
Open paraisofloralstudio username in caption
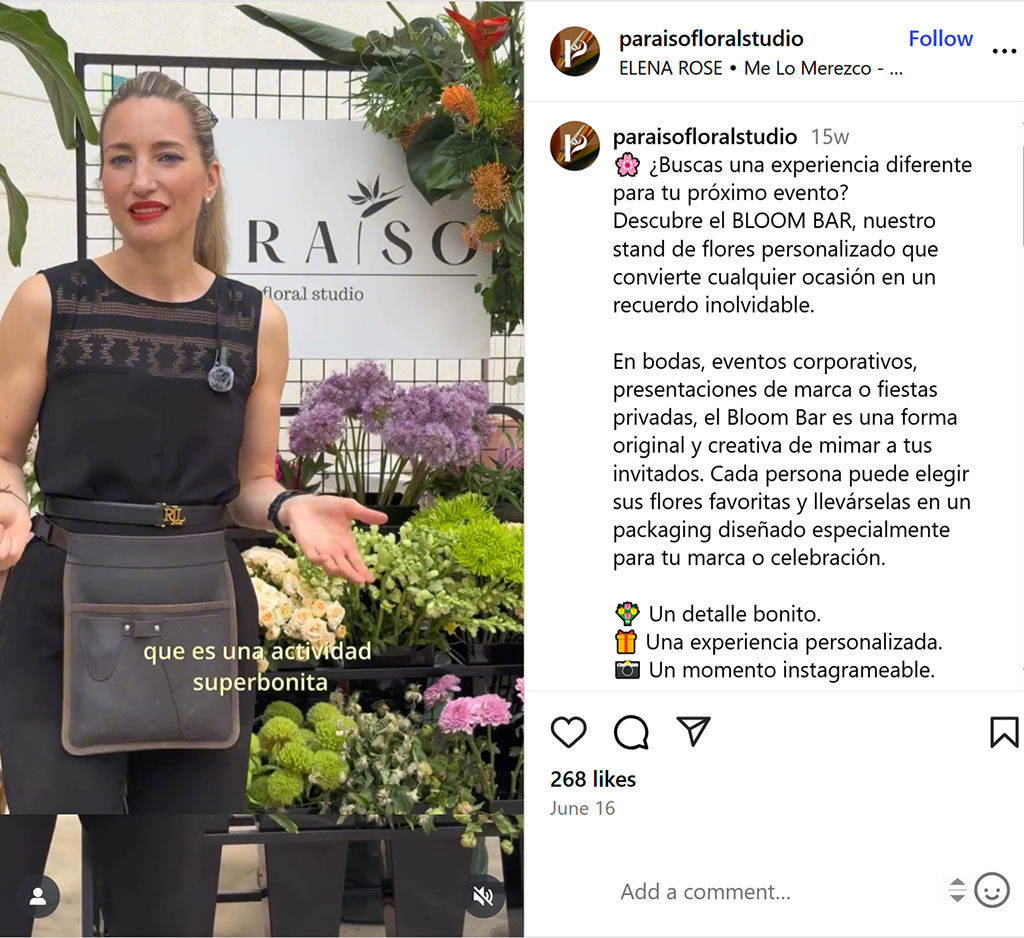pyautogui.click(x=705, y=137)
